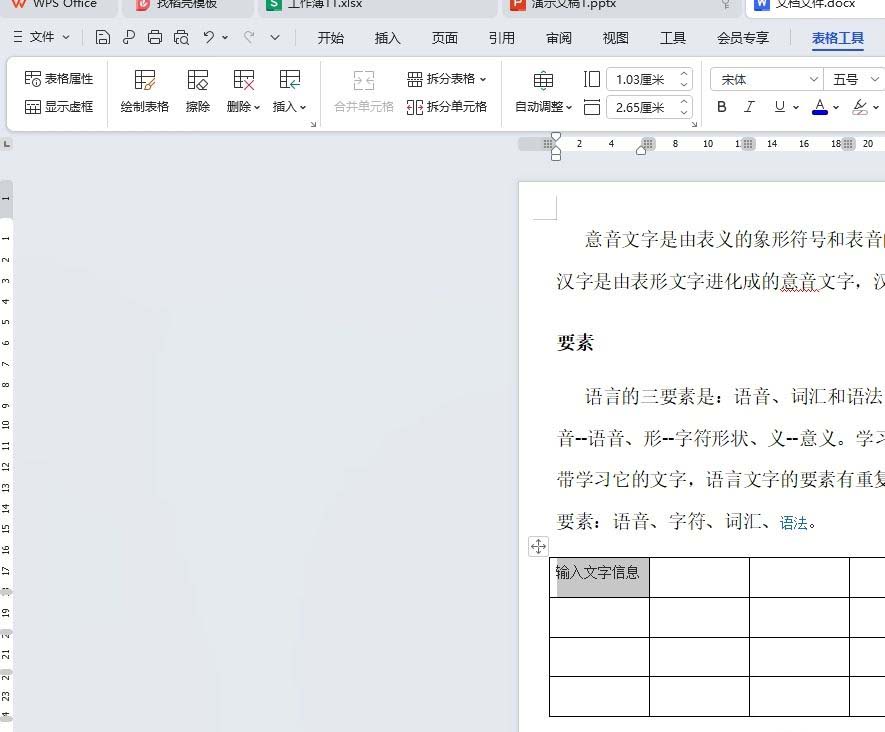The height and width of the screenshot is (732, 885).
Task: Click the highlight pen icon
Action: tap(860, 107)
